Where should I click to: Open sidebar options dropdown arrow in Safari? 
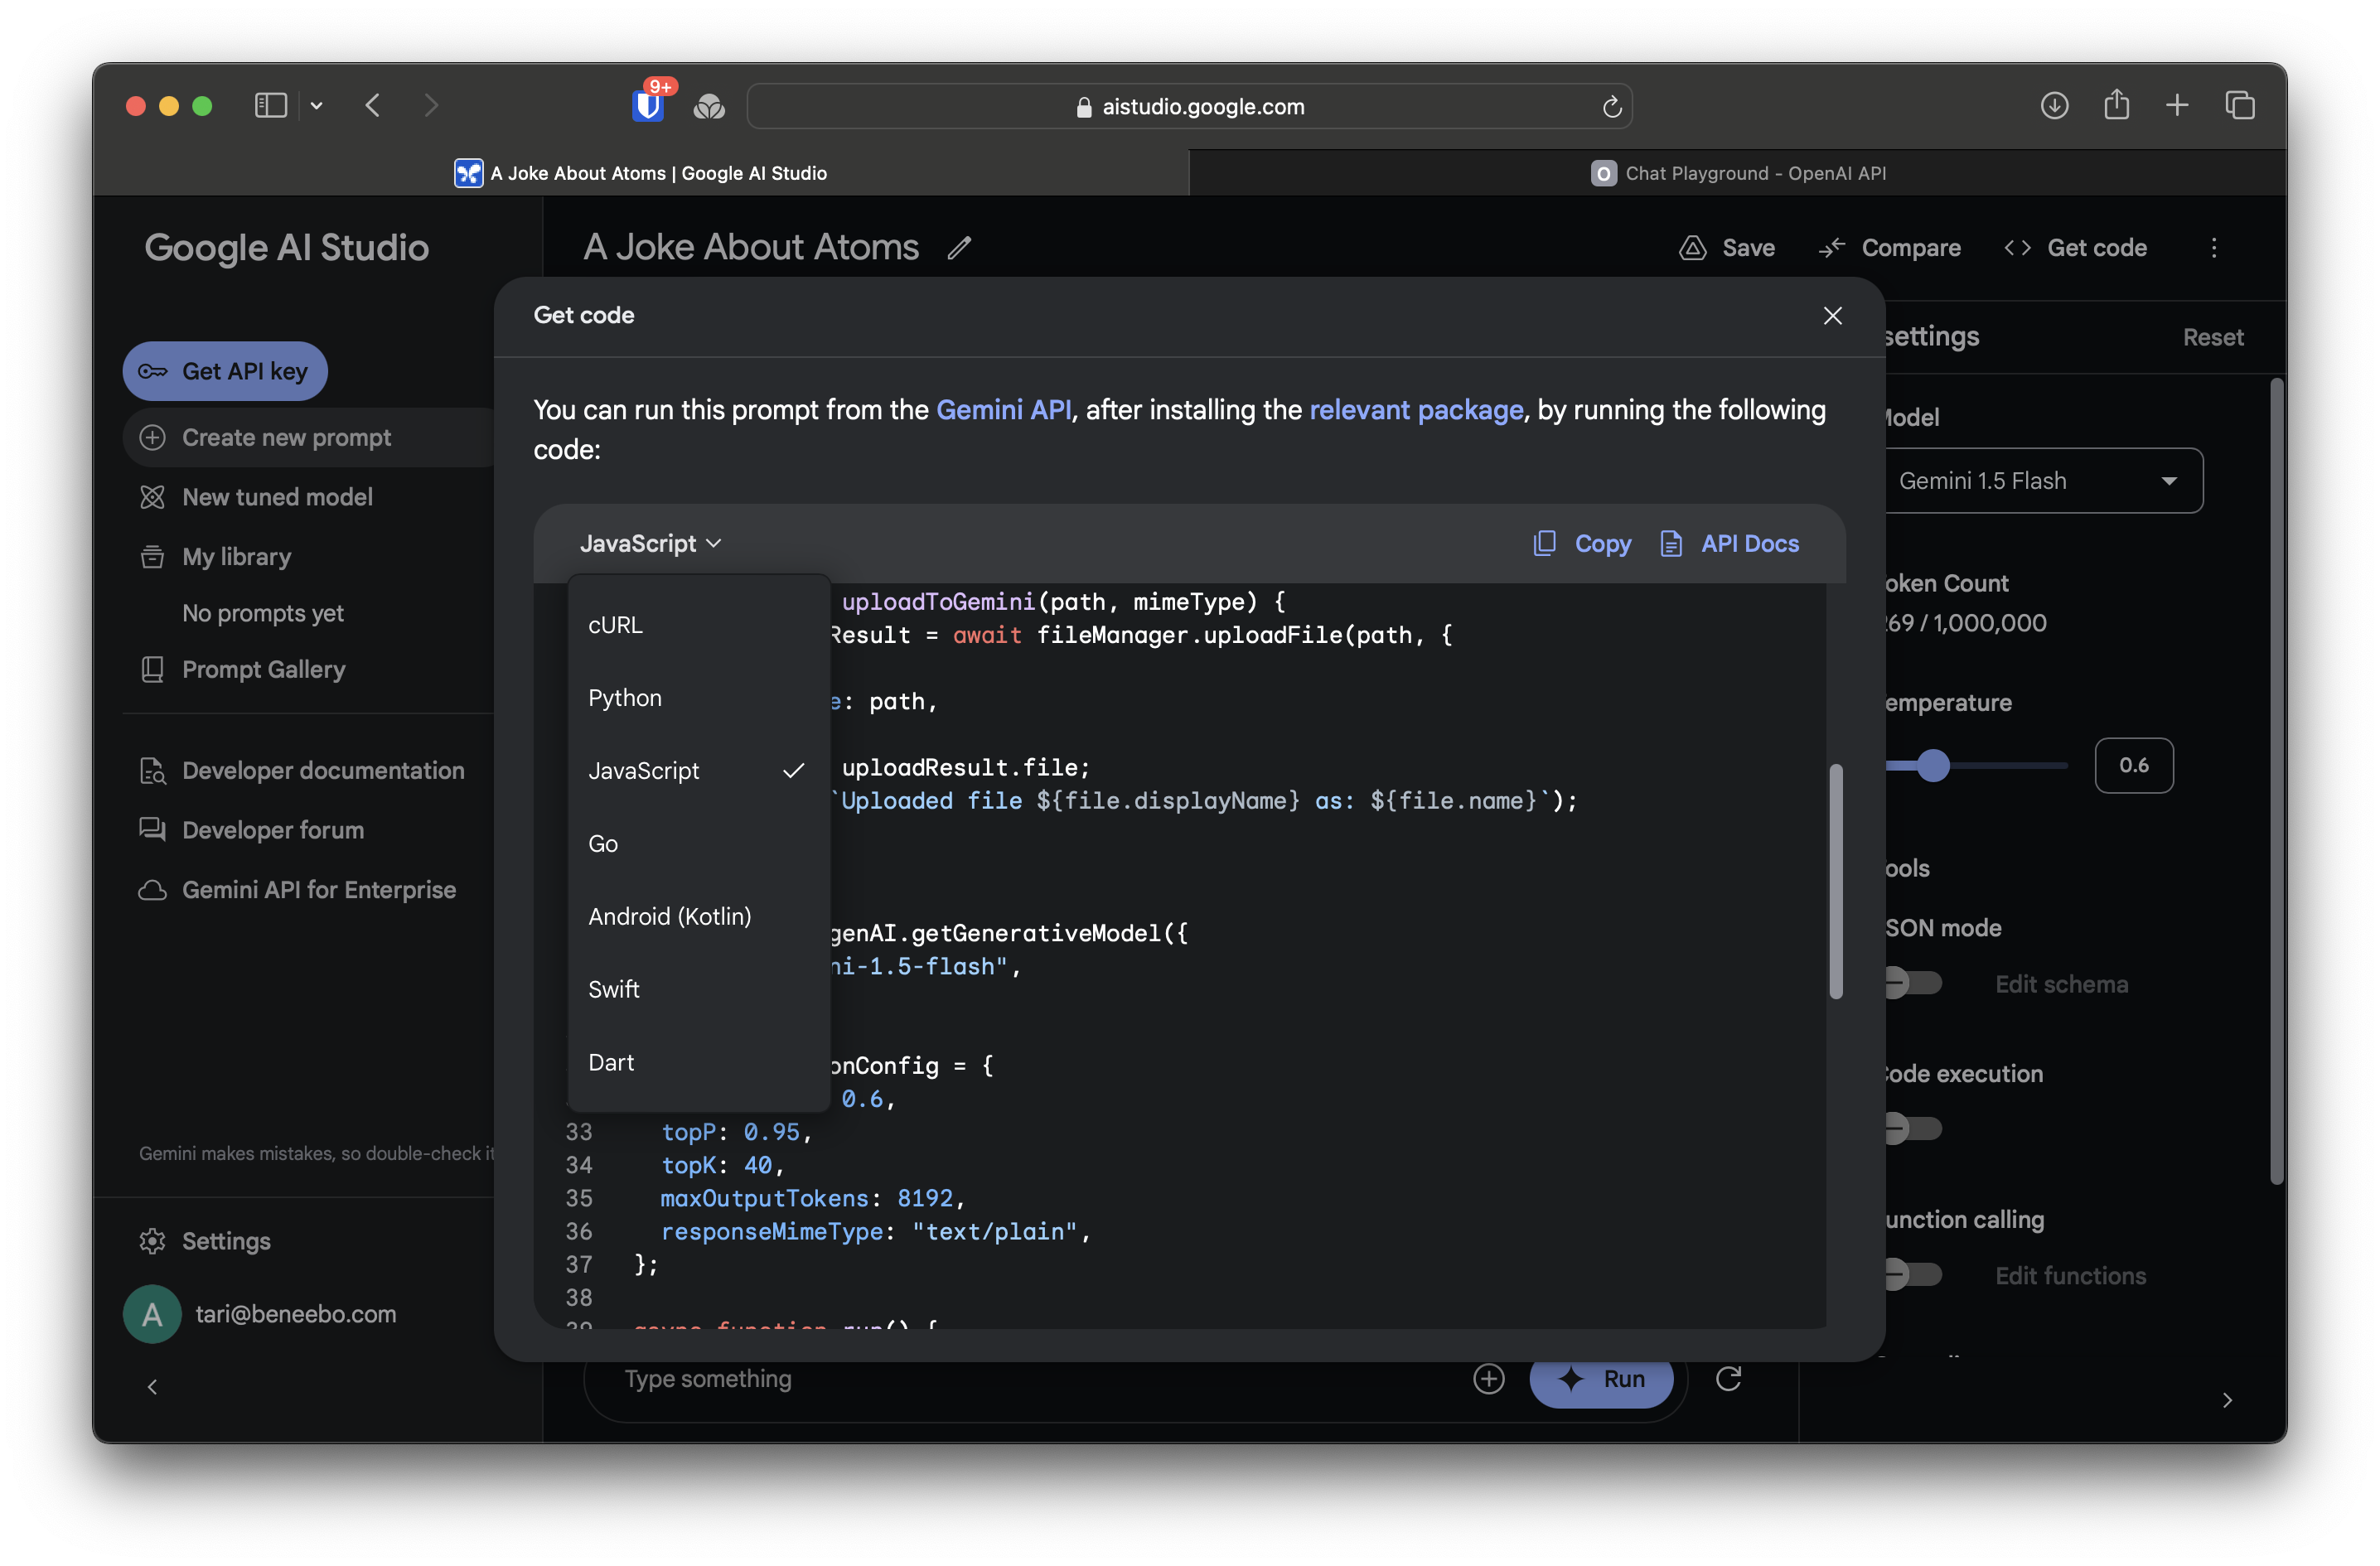[317, 106]
